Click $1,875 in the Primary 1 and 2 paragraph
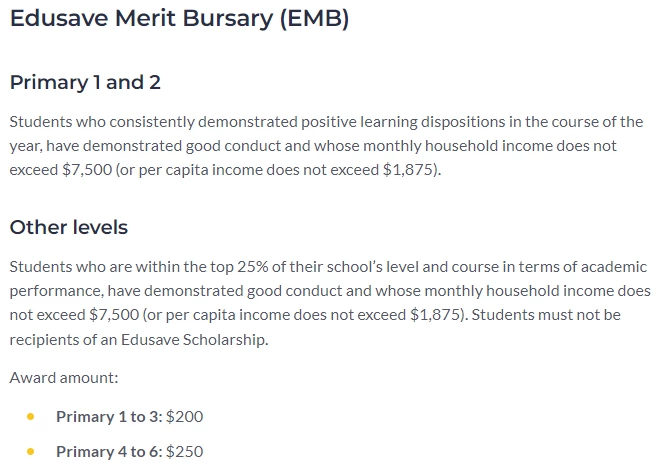 pos(408,170)
